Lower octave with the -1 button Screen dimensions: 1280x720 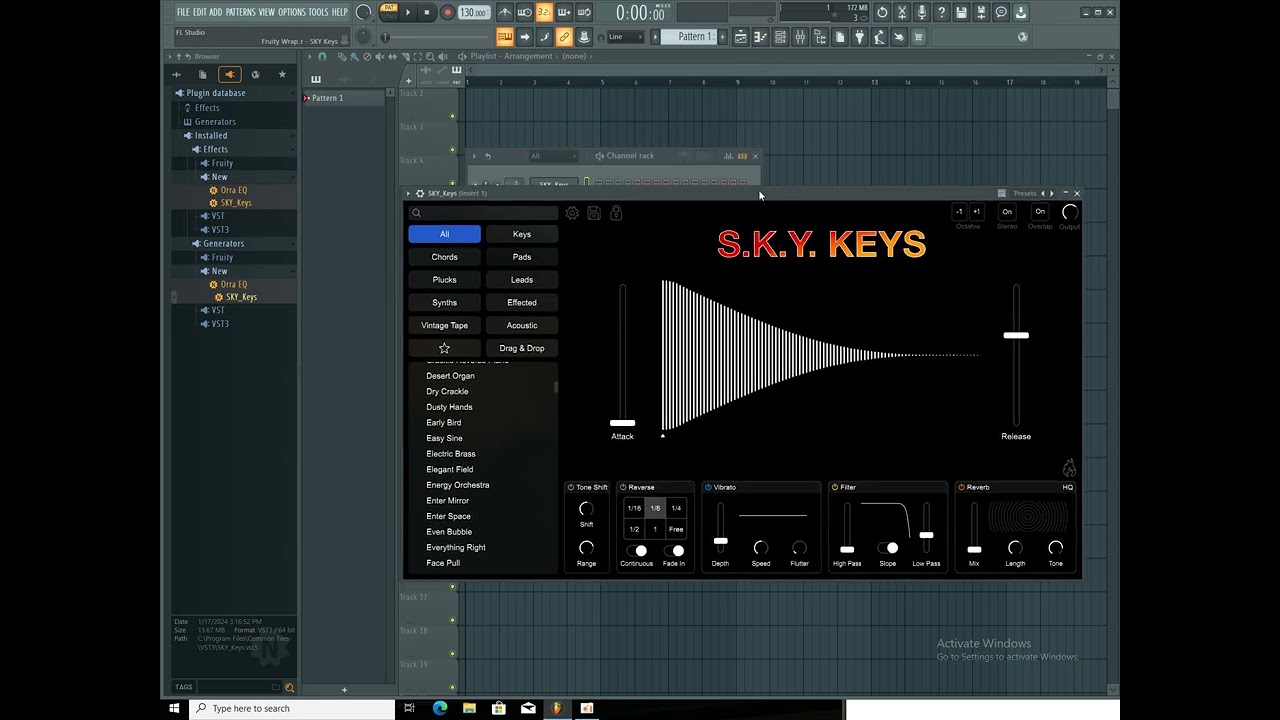[x=959, y=211]
